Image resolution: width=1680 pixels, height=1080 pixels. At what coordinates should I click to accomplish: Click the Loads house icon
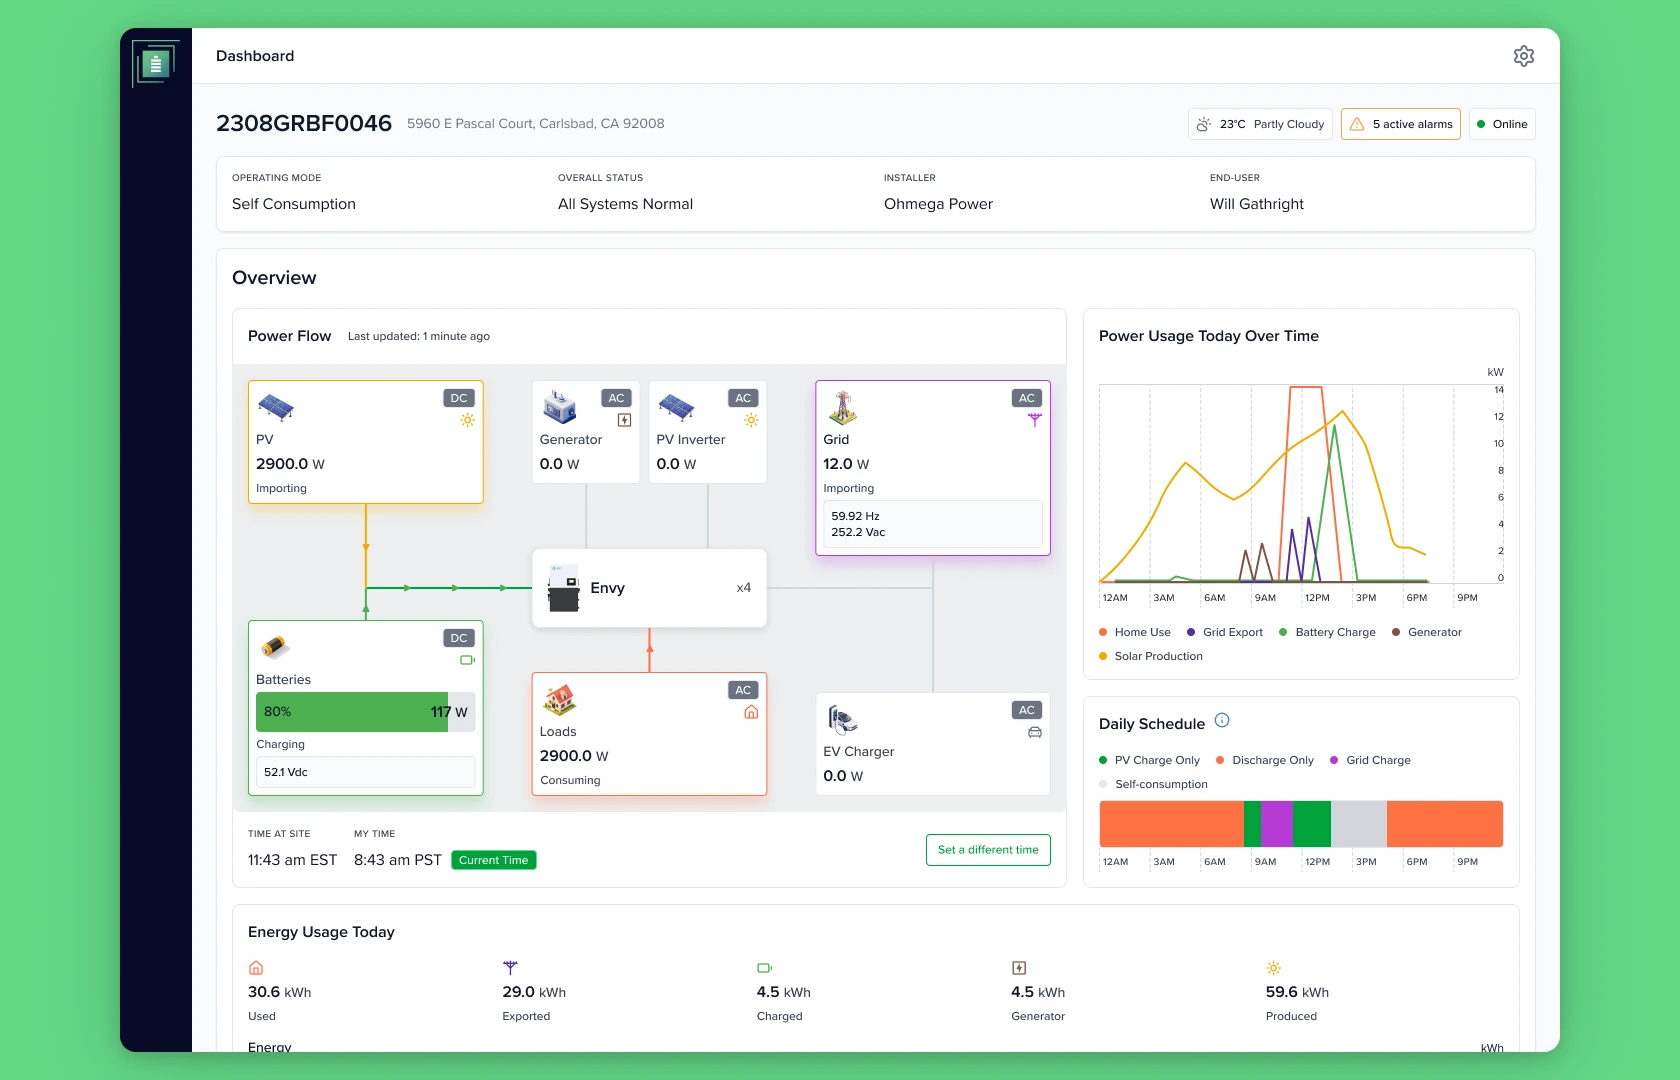click(x=559, y=699)
